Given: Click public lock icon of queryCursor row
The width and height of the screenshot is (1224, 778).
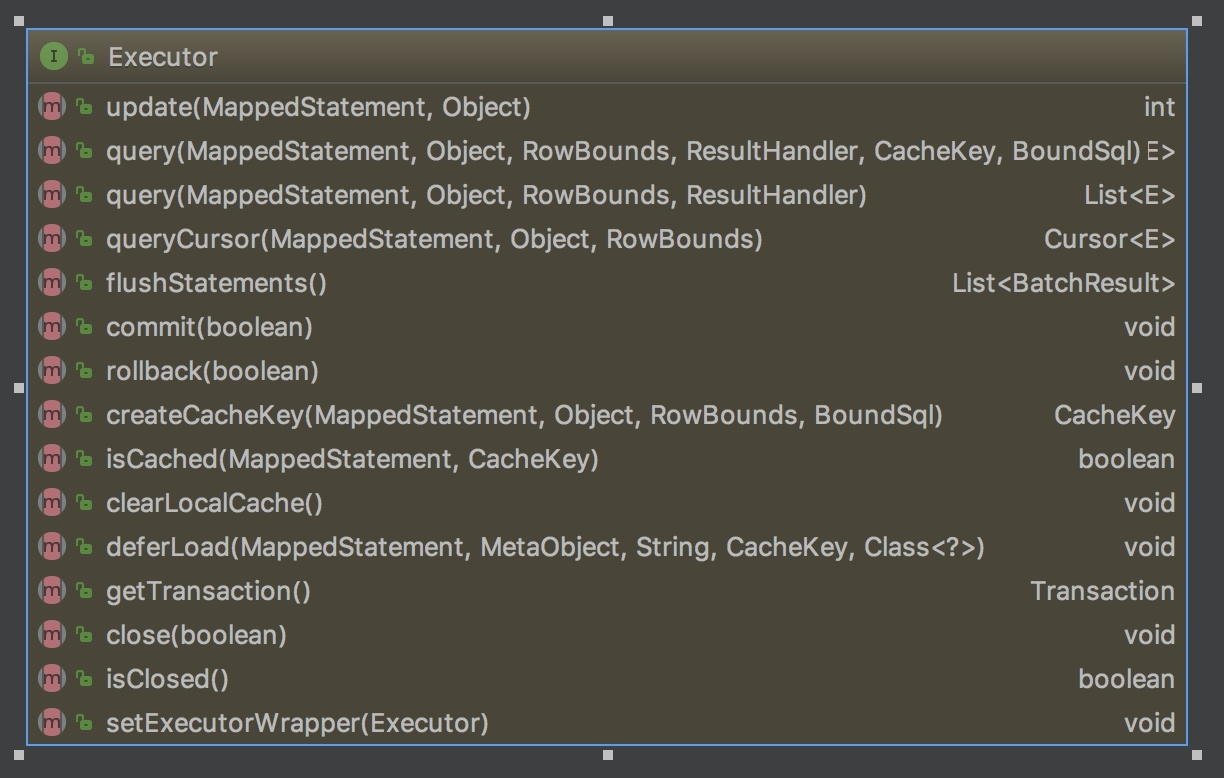Looking at the screenshot, I should click(85, 239).
